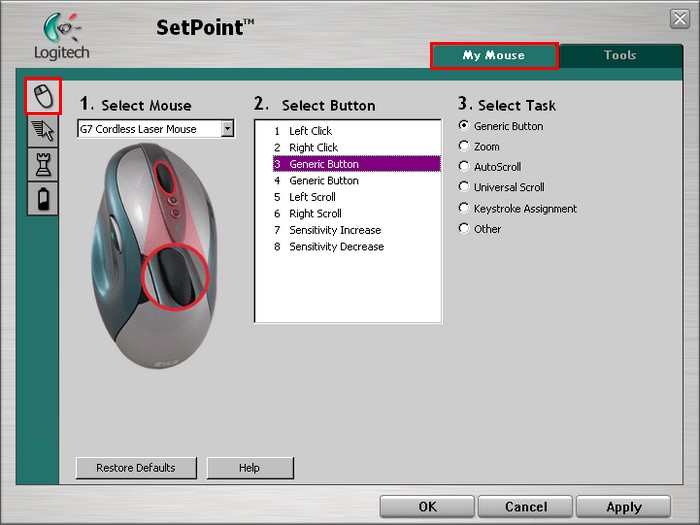Confirm settings with OK button
The image size is (700, 525).
coord(427,507)
